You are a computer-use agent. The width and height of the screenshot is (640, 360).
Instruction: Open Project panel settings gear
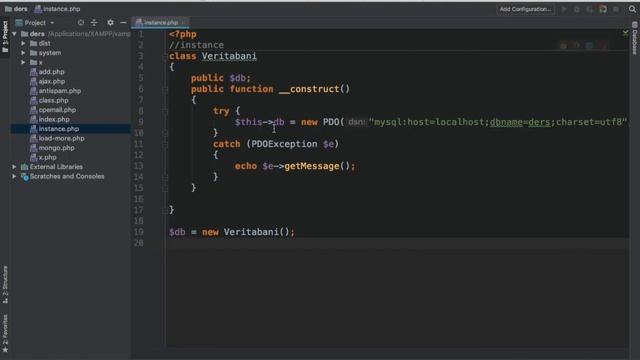point(110,23)
